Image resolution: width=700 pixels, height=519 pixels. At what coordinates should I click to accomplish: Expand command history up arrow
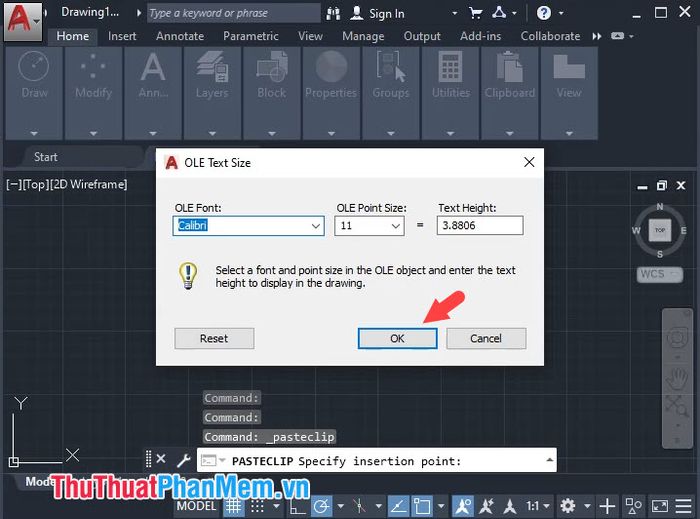click(x=550, y=460)
